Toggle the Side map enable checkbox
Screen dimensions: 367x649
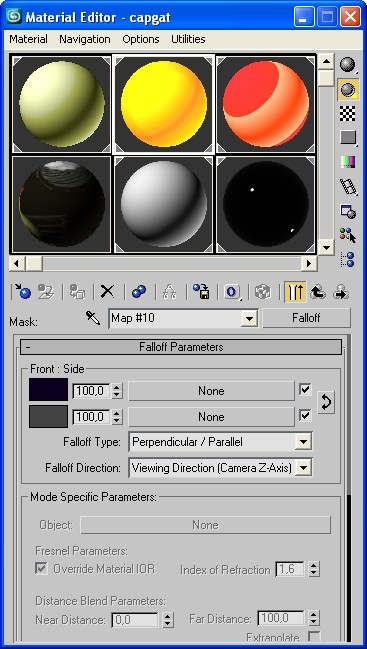pos(305,415)
